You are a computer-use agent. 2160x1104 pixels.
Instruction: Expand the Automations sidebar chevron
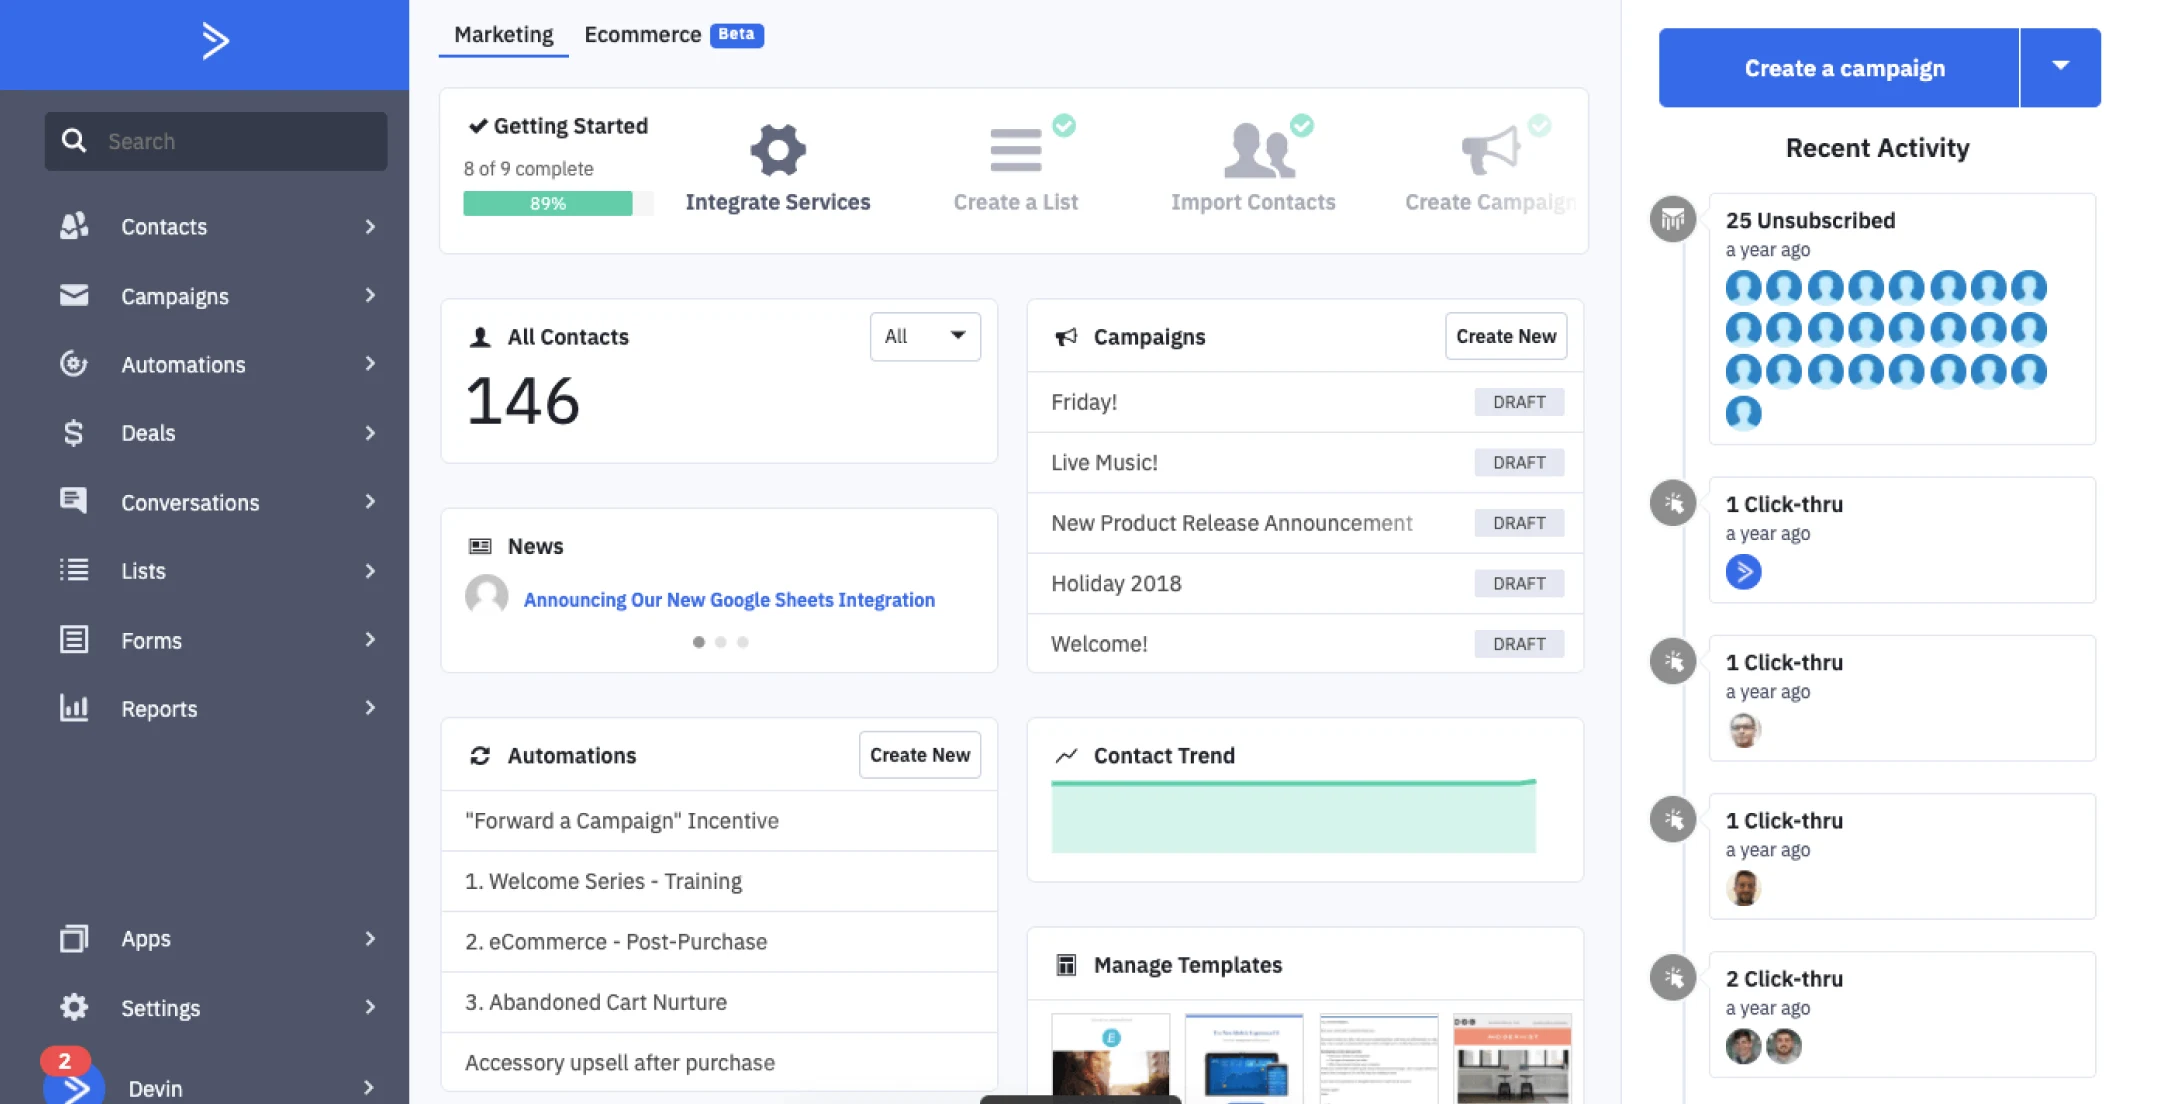coord(370,364)
